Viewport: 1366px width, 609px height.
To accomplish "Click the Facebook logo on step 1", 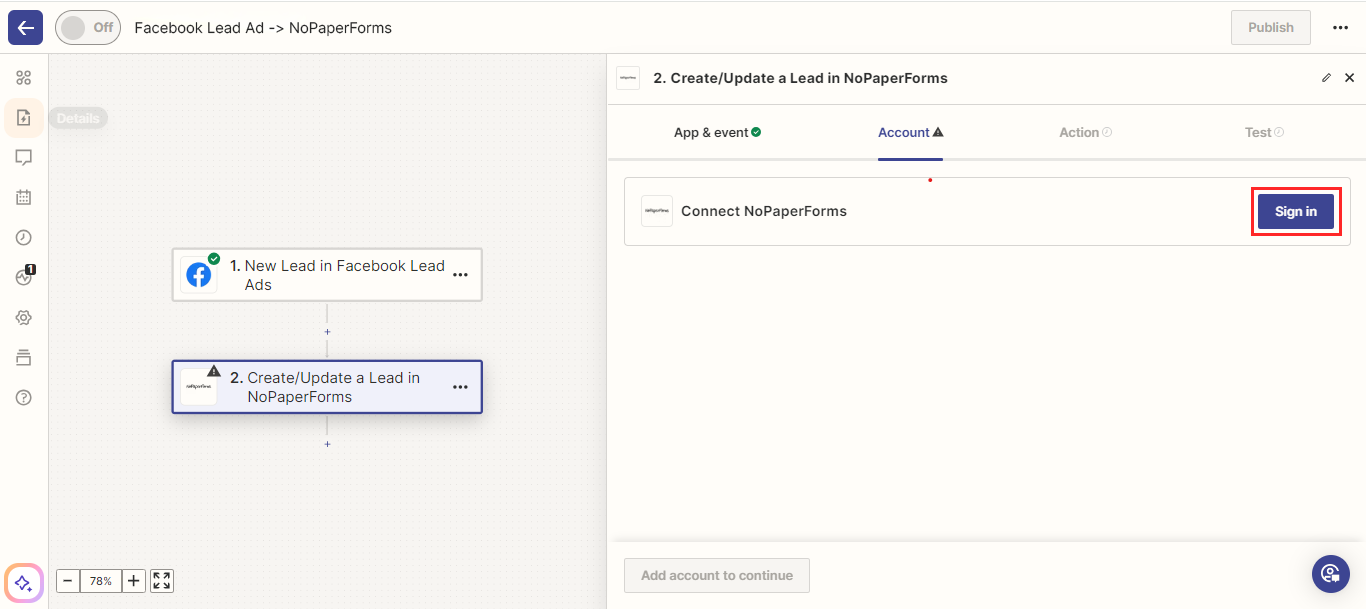I will (199, 275).
